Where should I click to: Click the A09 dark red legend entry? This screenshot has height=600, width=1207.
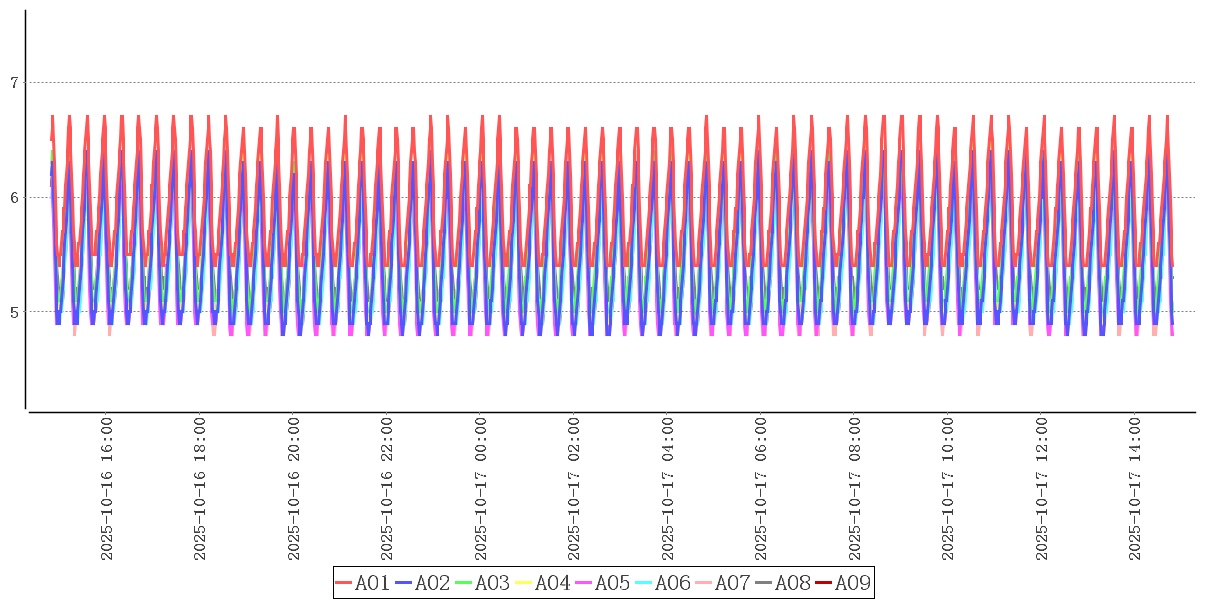point(843,583)
